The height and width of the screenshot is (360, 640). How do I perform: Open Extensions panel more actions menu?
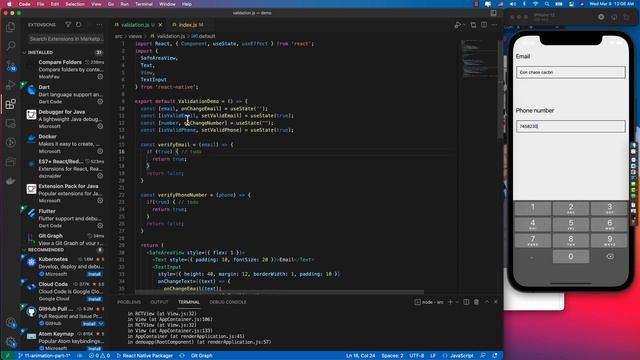(x=99, y=25)
